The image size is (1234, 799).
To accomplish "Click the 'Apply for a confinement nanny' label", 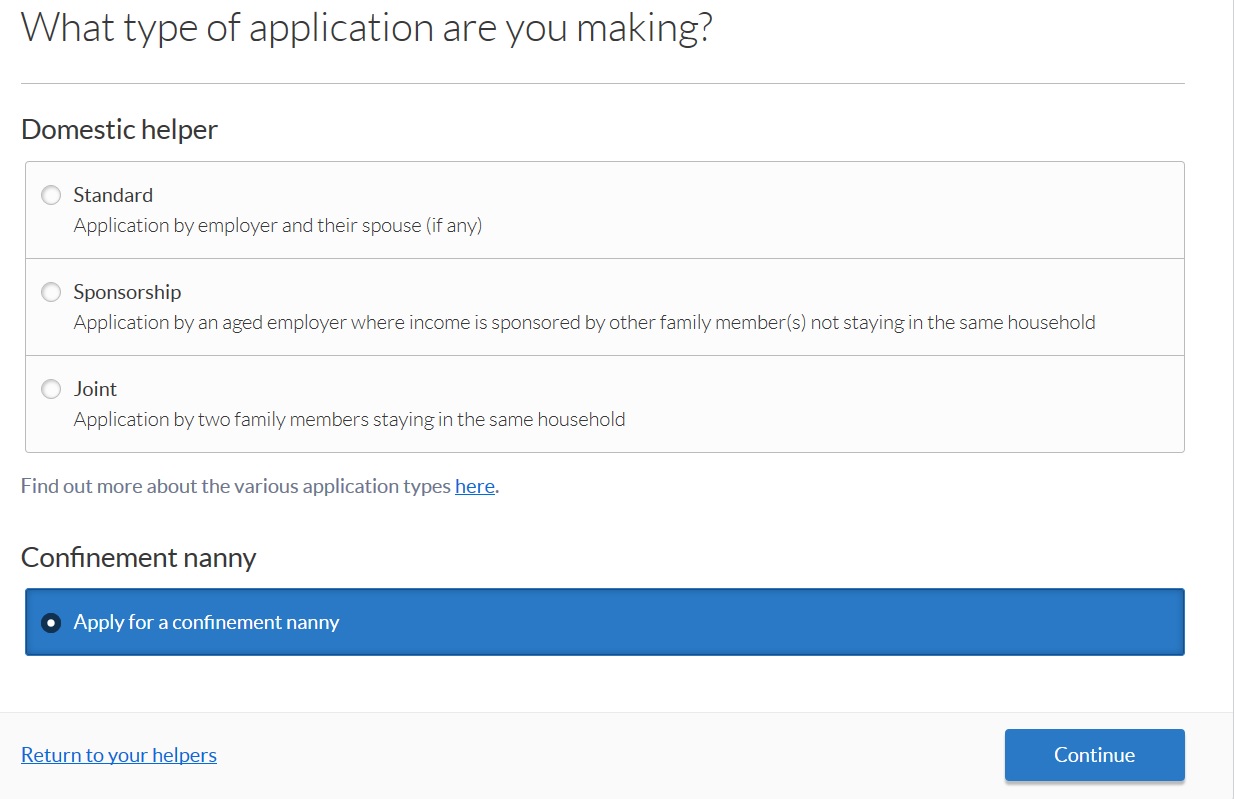I will 206,622.
